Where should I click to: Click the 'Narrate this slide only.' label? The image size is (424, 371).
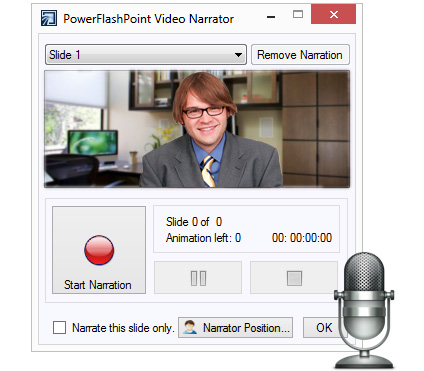123,328
